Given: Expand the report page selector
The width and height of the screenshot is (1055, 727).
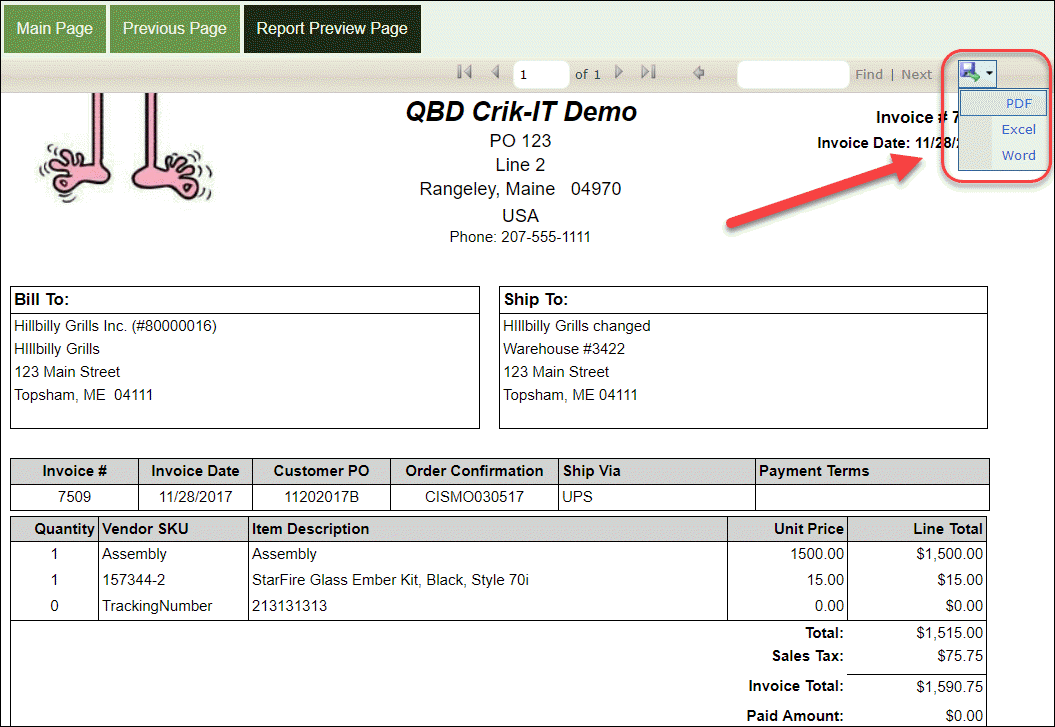Looking at the screenshot, I should point(540,72).
